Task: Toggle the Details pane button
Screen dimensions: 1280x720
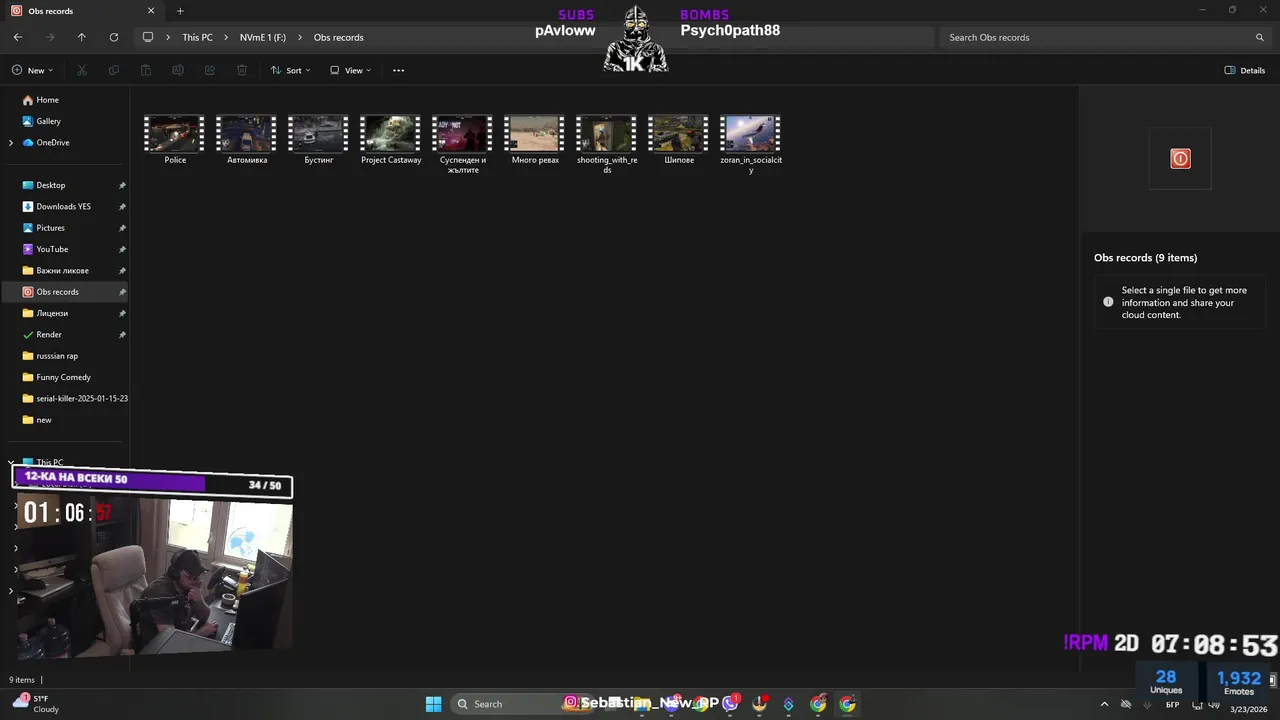Action: point(1245,70)
